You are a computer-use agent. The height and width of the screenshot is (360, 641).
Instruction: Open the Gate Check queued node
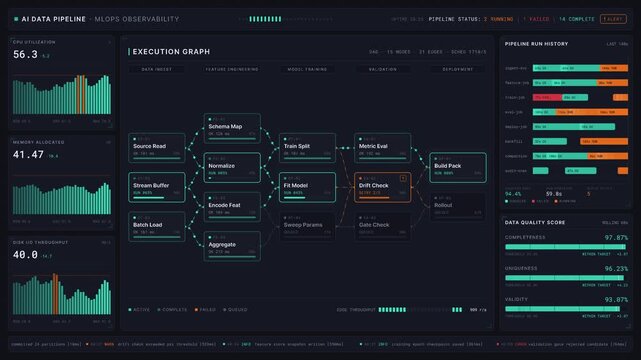click(382, 226)
